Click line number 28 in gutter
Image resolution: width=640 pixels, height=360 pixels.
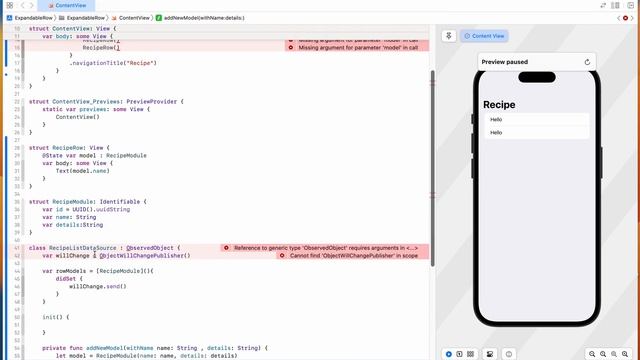click(17, 148)
